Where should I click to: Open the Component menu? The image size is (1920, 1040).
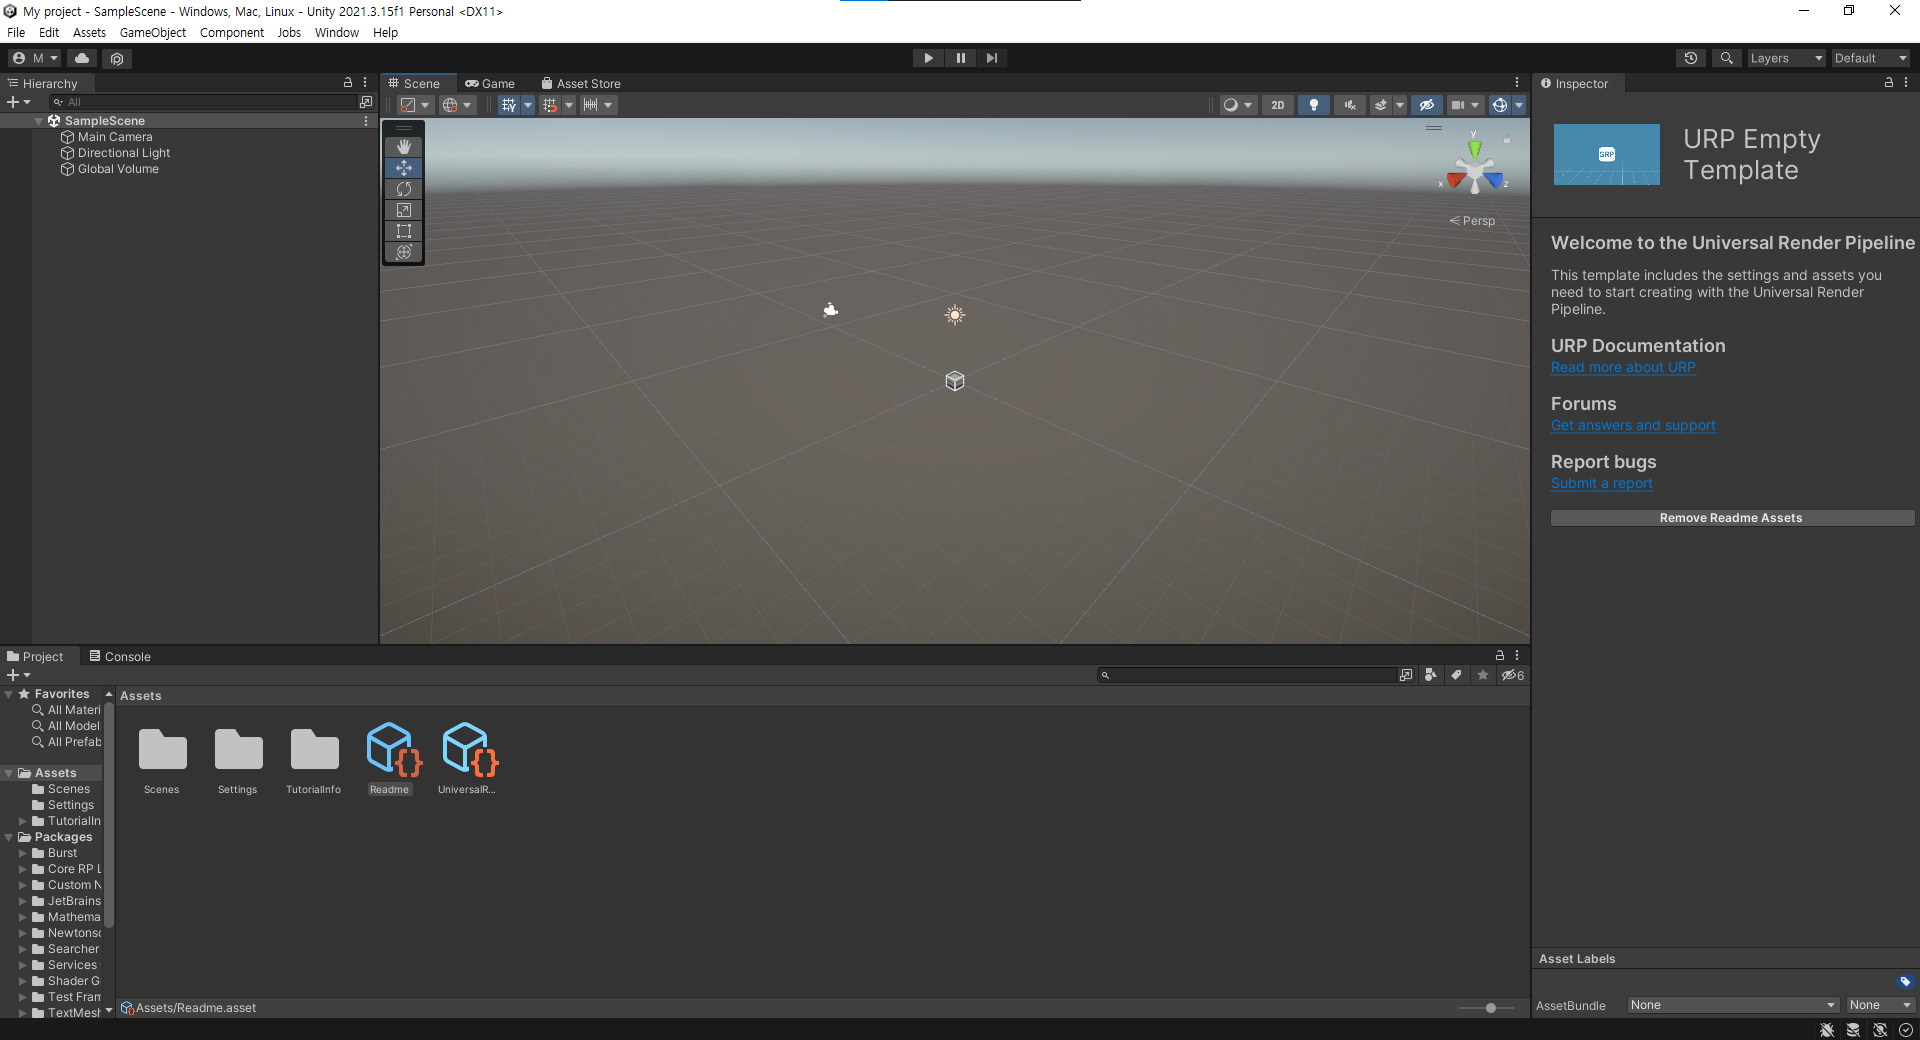click(232, 32)
